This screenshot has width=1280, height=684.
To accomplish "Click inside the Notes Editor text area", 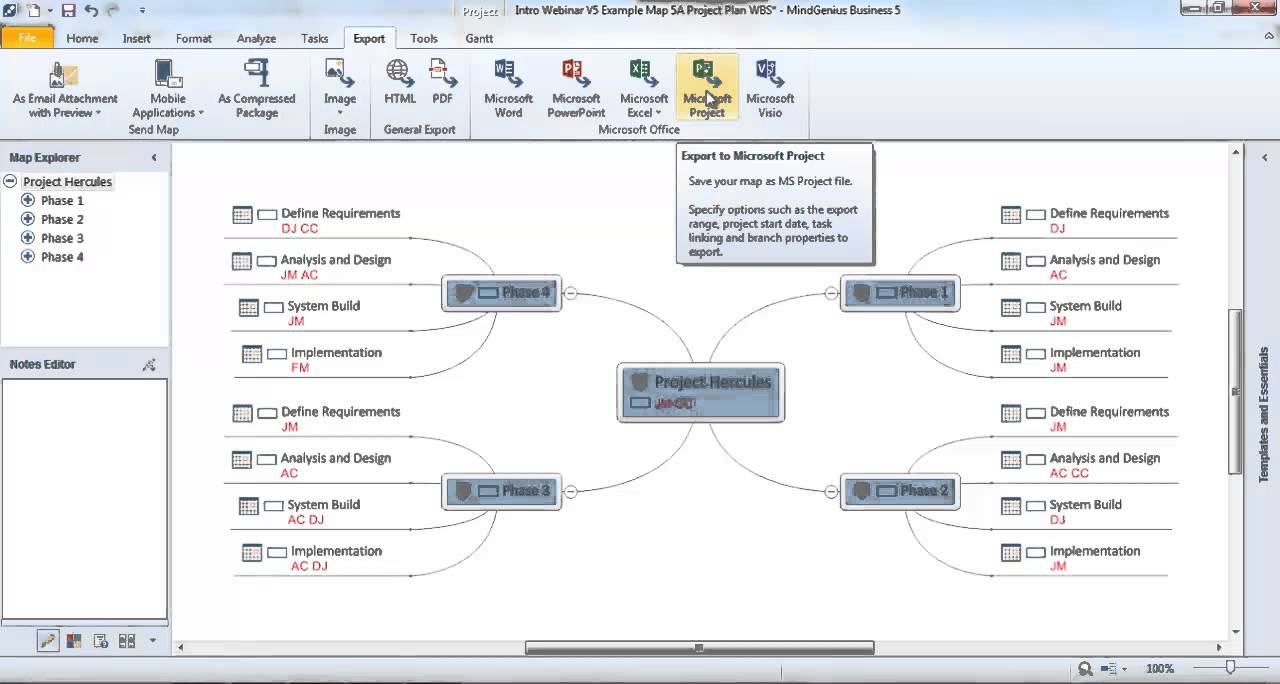I will coord(84,498).
